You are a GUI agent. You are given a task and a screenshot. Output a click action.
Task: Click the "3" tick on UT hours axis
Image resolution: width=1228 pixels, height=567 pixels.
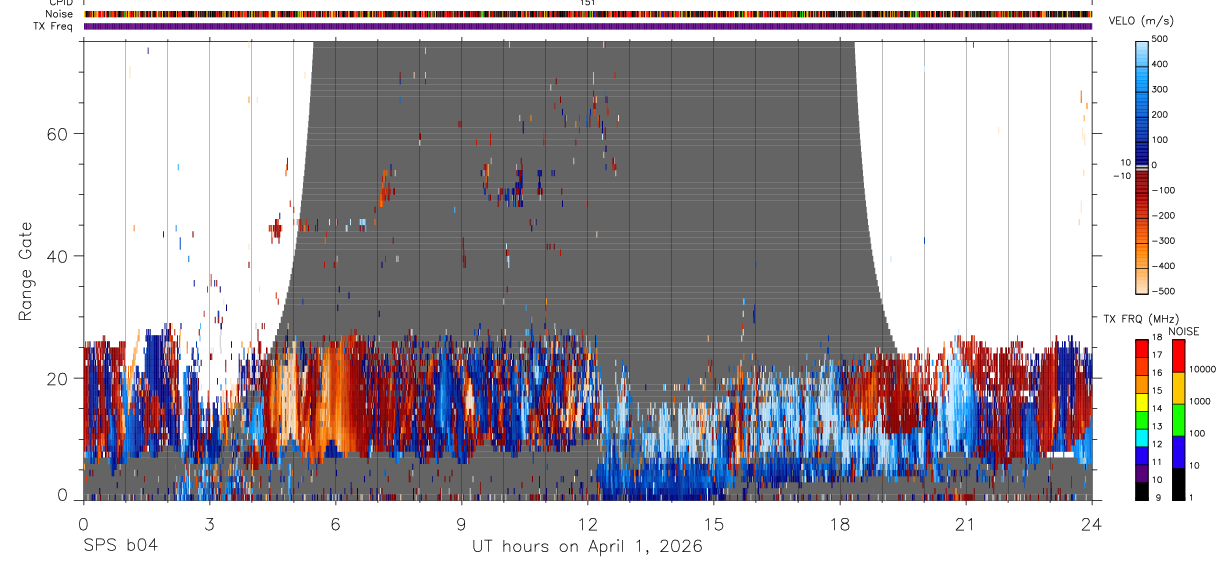click(x=209, y=523)
